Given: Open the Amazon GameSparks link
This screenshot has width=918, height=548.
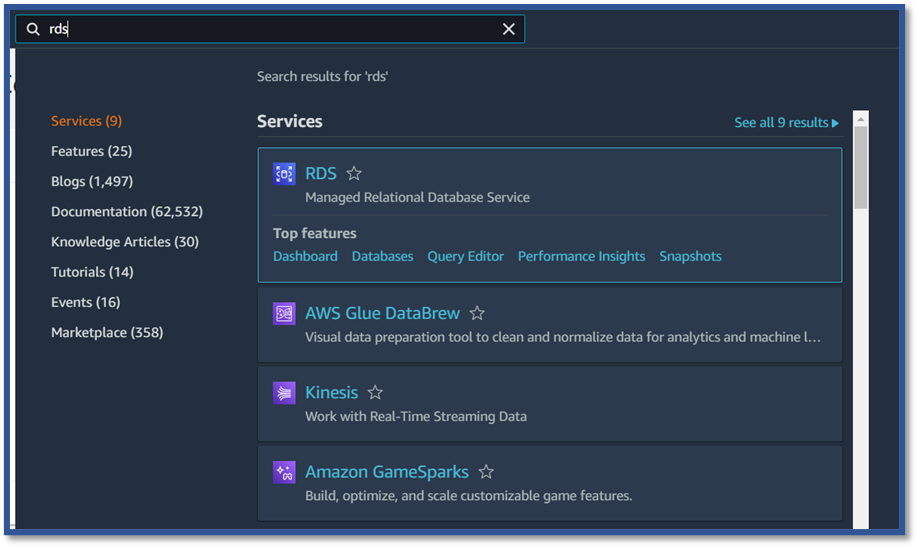Looking at the screenshot, I should (386, 472).
